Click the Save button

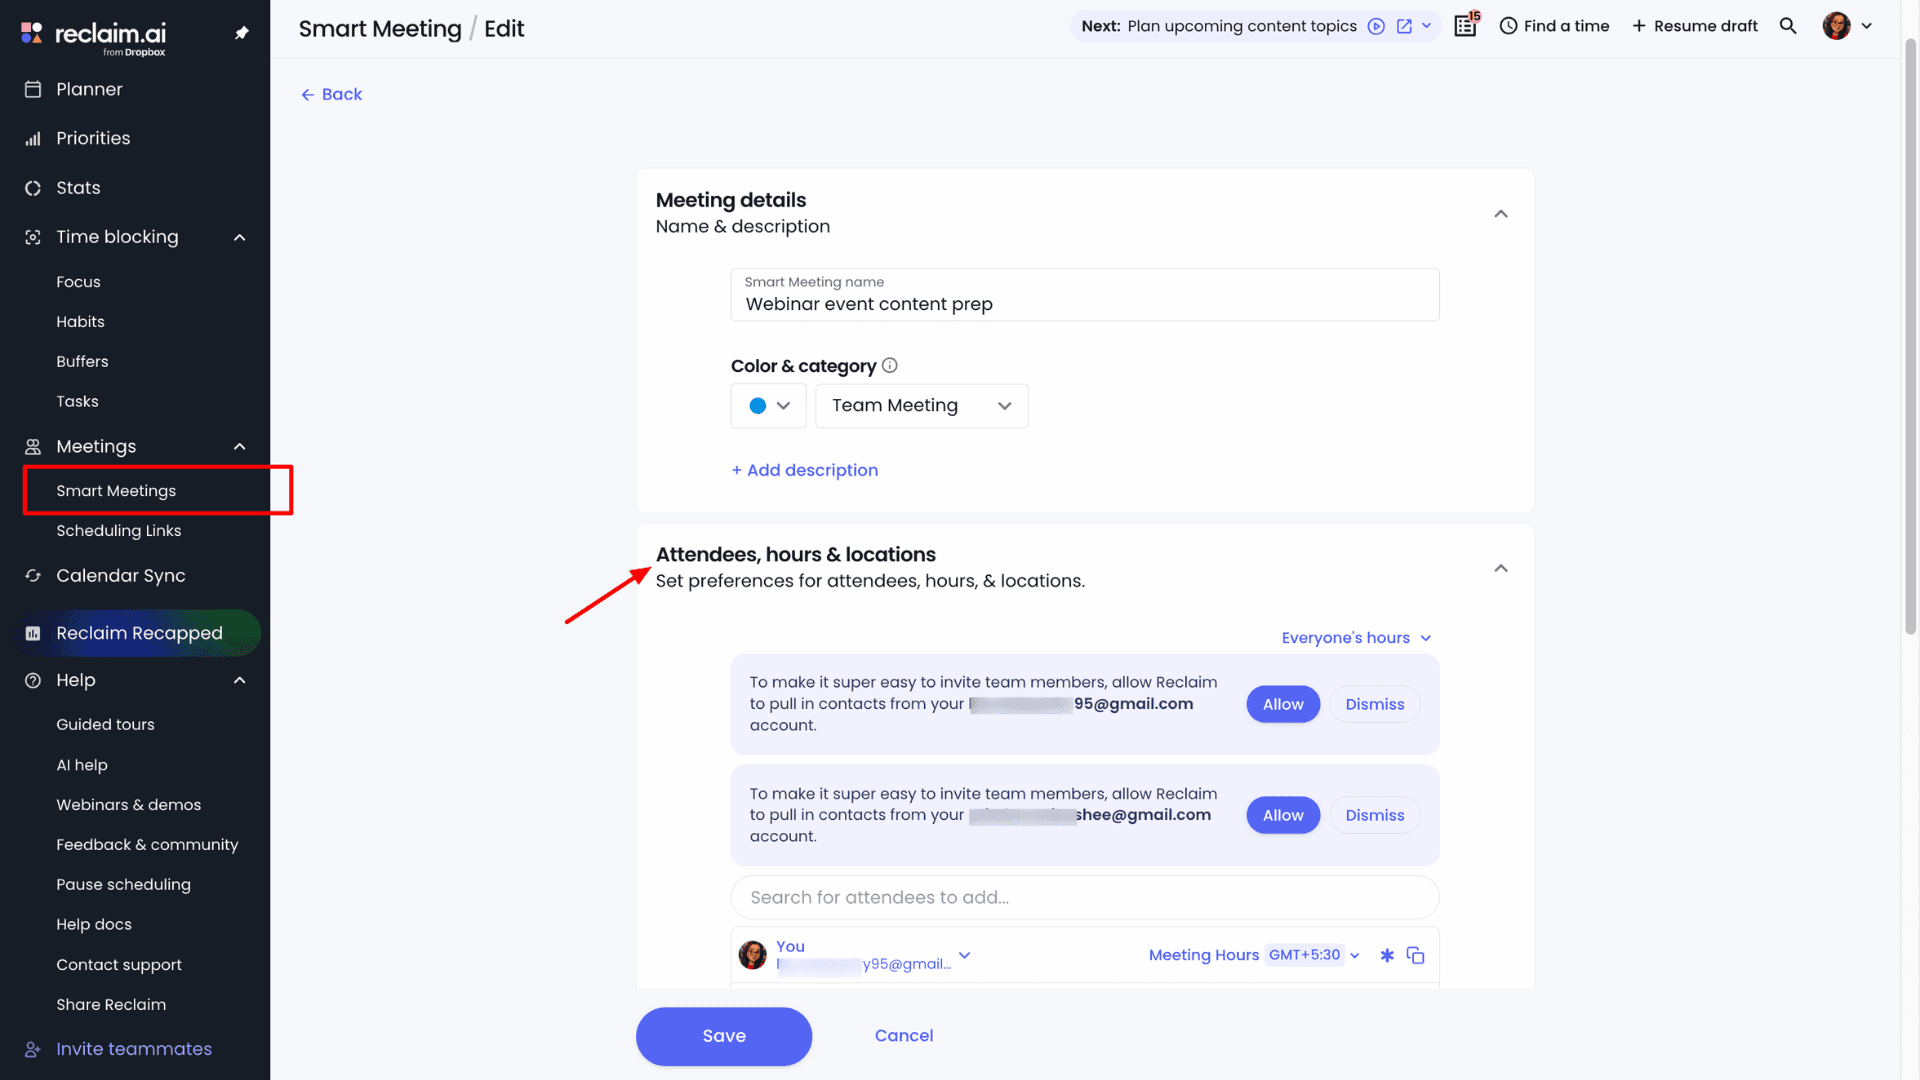pyautogui.click(x=723, y=1036)
